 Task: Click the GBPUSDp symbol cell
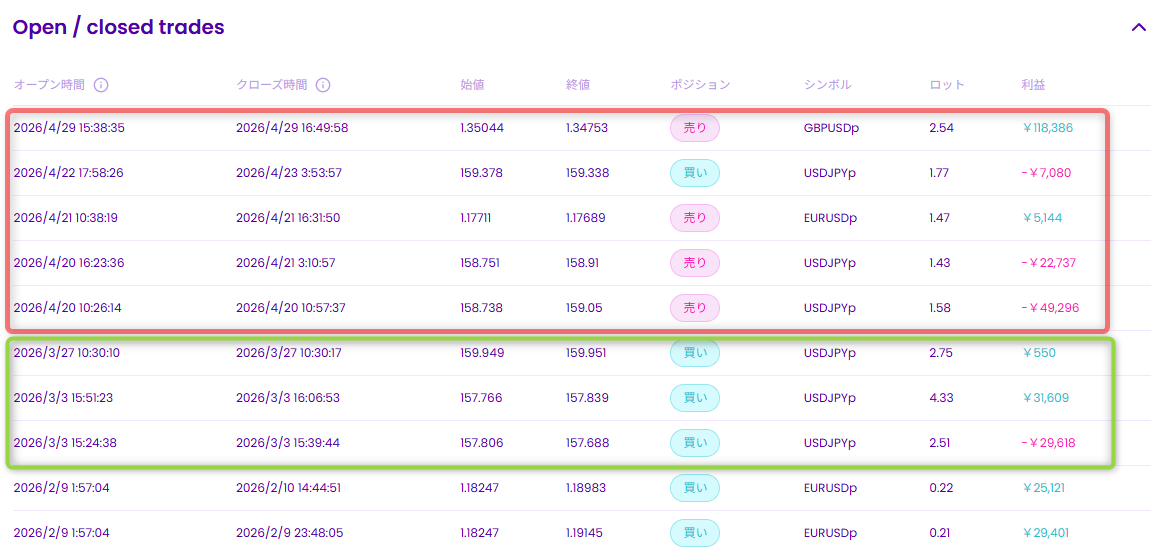(x=831, y=128)
